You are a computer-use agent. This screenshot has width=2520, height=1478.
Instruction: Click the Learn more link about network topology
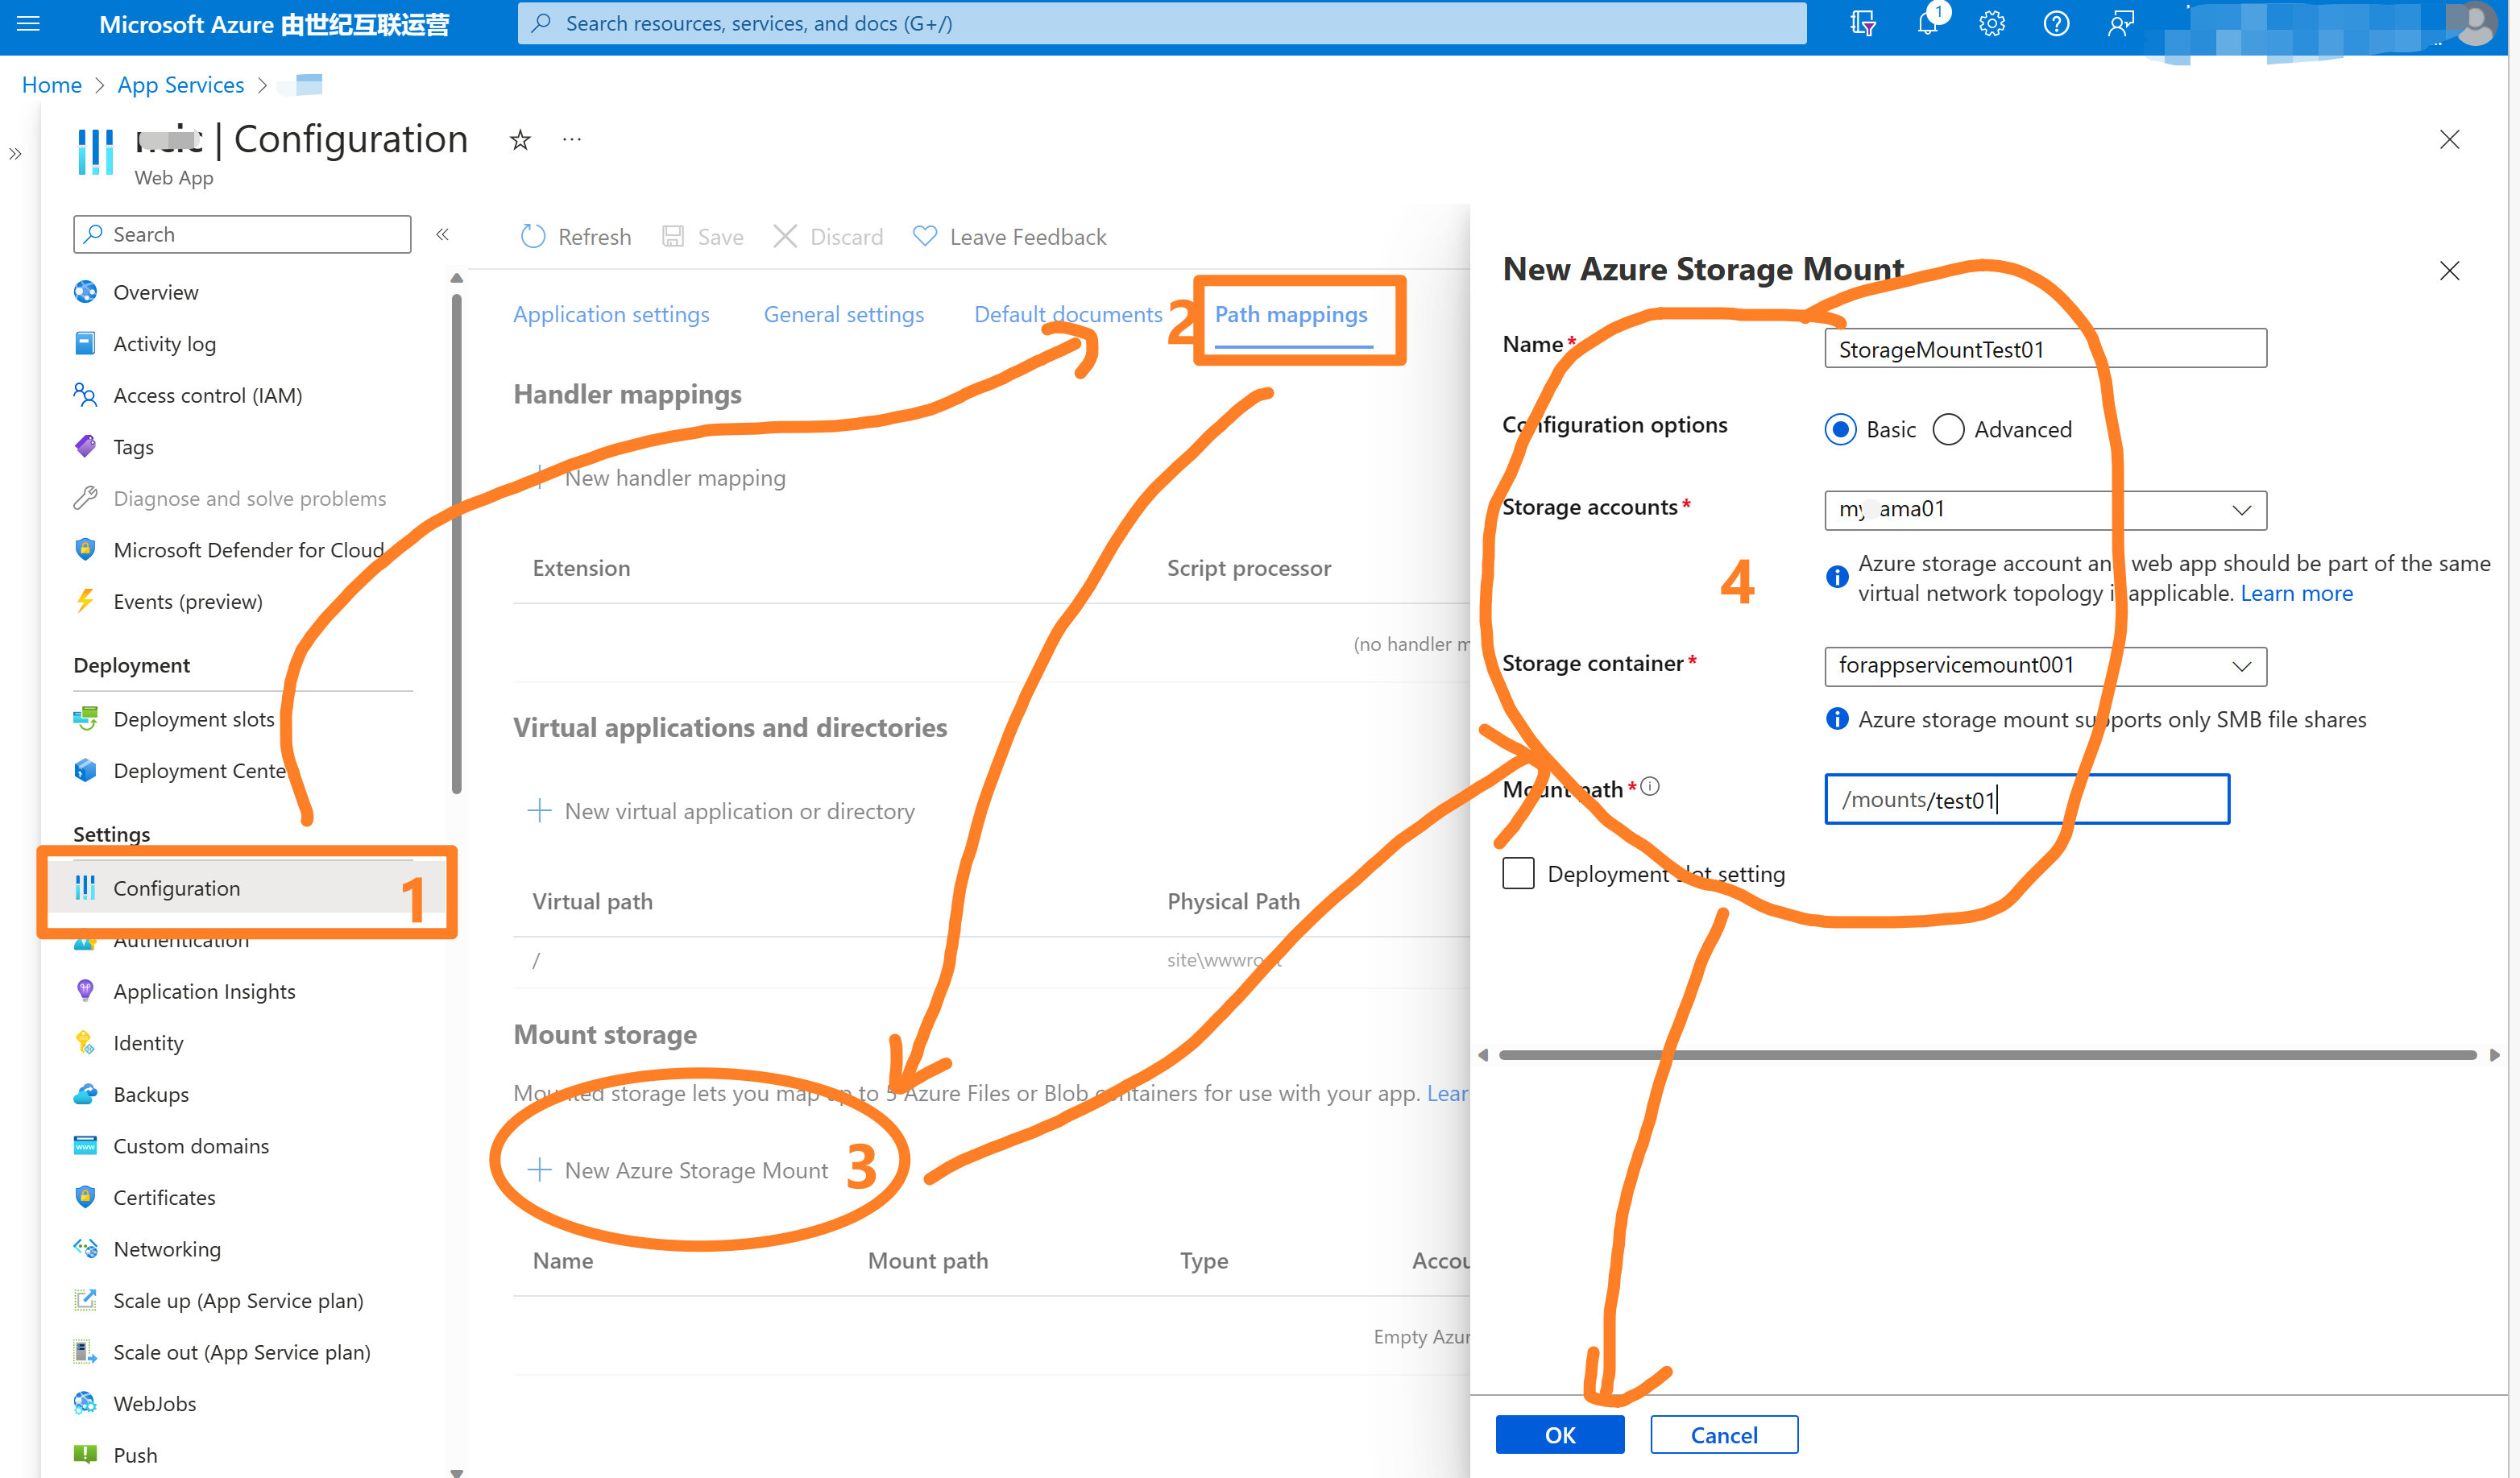(2296, 594)
